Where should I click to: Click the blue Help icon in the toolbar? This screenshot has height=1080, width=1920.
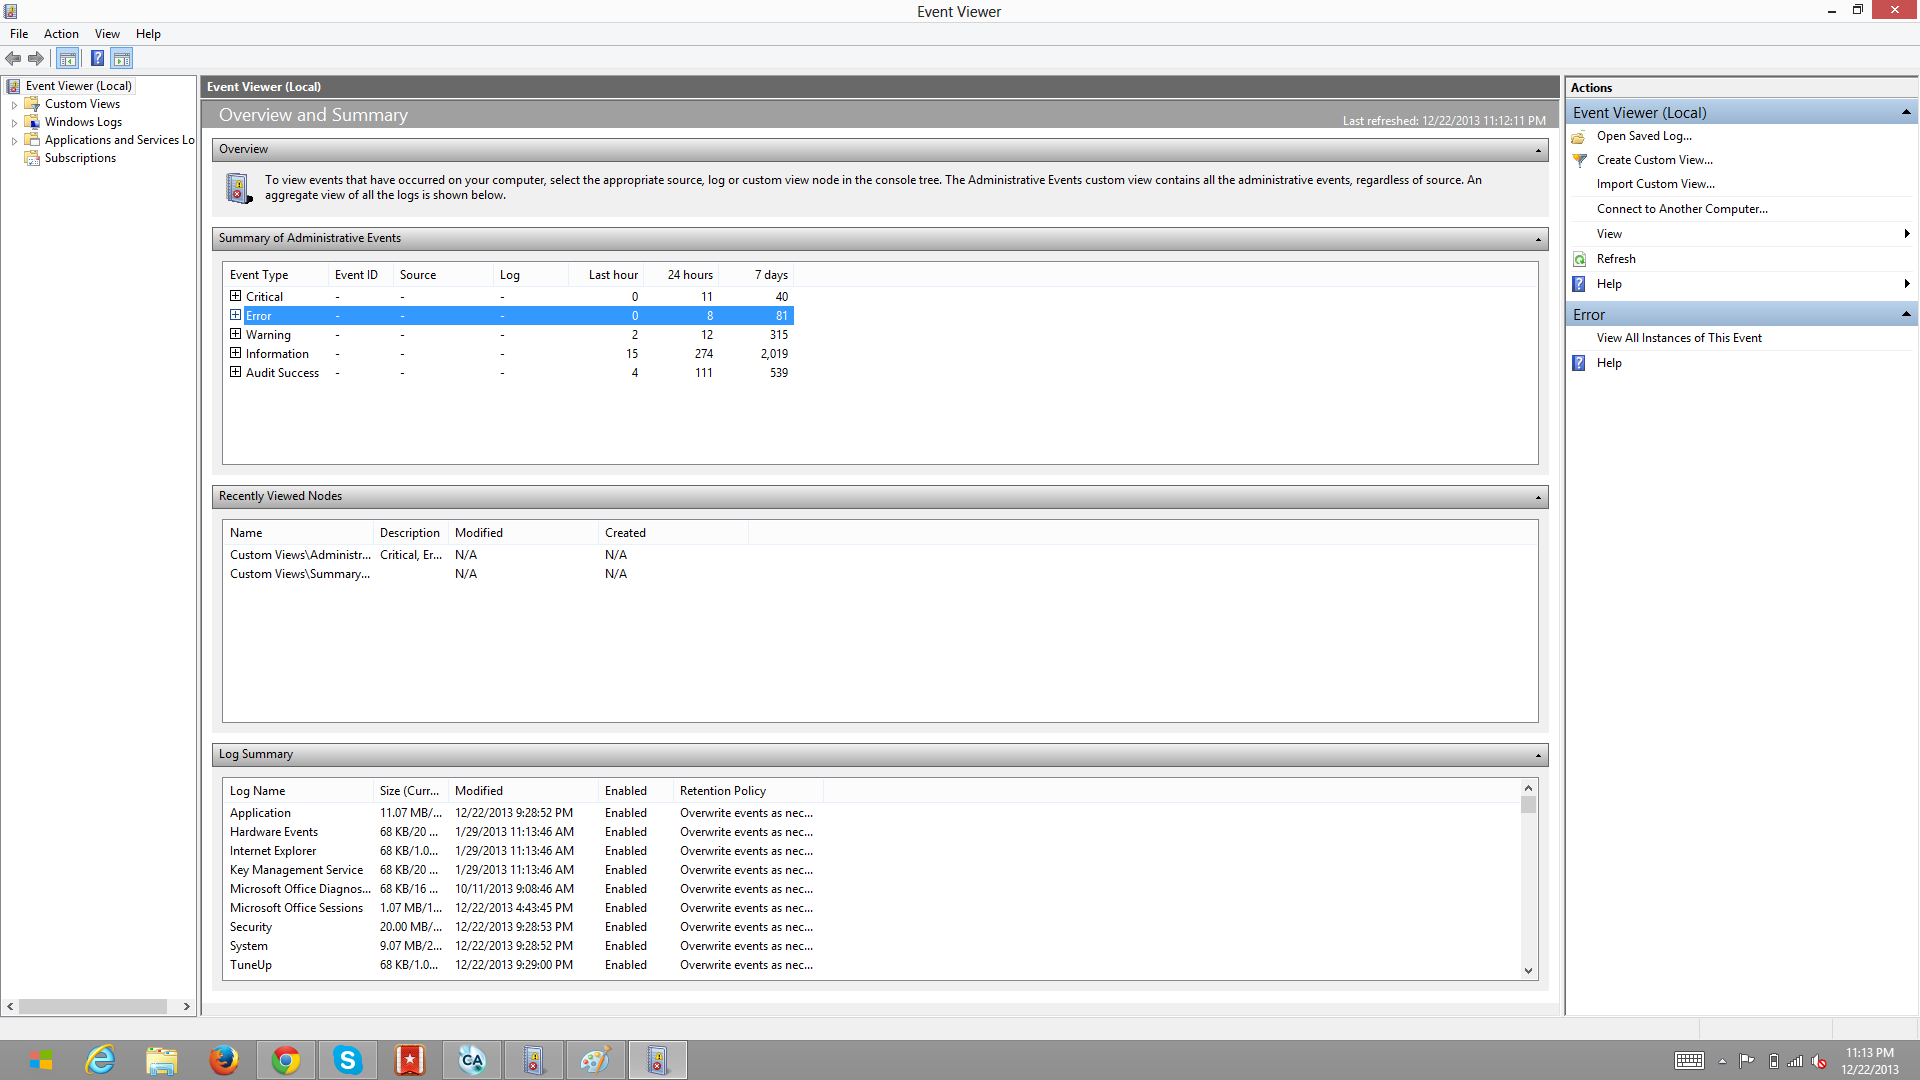[x=97, y=59]
